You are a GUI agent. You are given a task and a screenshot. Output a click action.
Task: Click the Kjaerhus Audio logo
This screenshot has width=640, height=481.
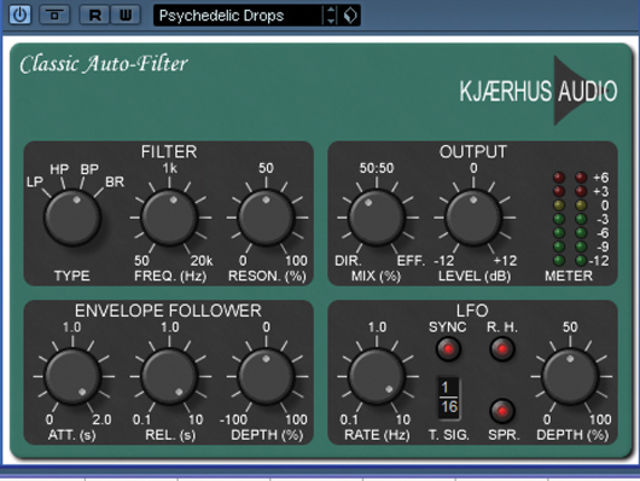click(x=539, y=91)
